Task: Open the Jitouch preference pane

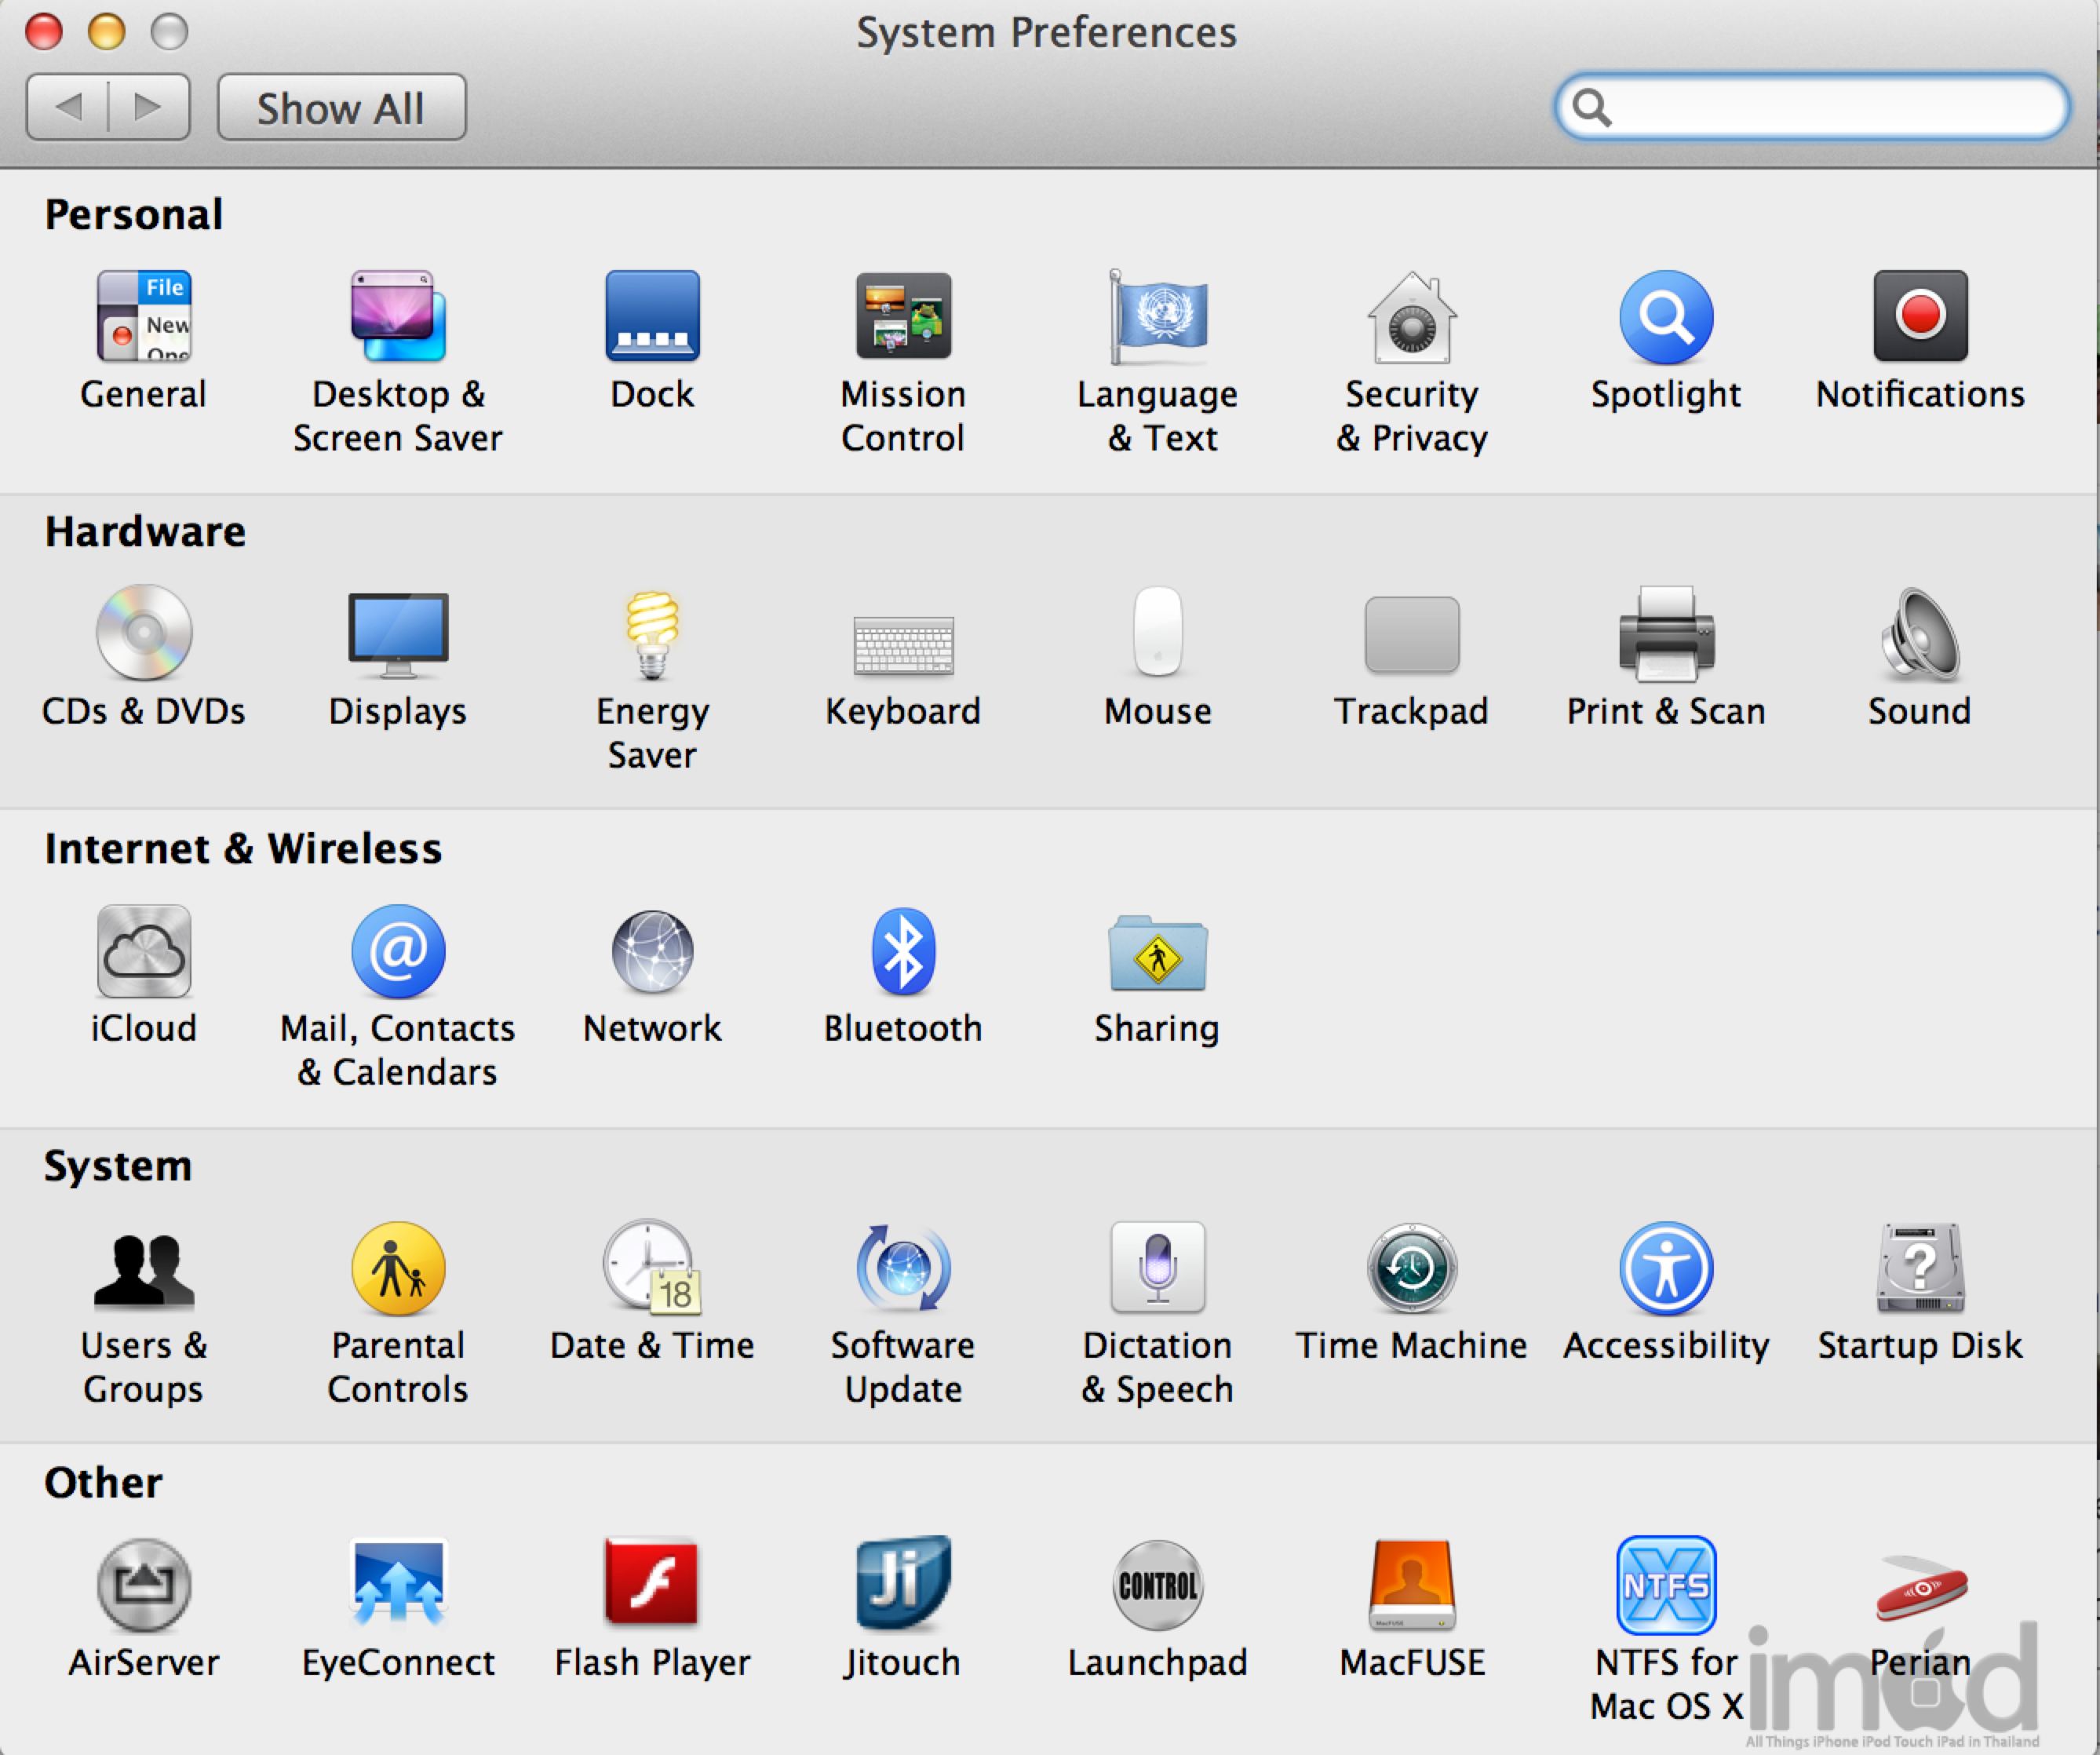Action: (902, 1585)
